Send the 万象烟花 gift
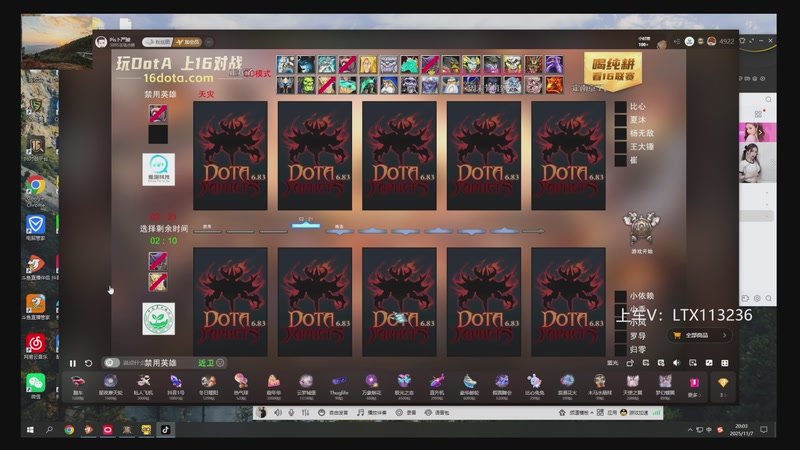This screenshot has width=800, height=450. pos(371,386)
